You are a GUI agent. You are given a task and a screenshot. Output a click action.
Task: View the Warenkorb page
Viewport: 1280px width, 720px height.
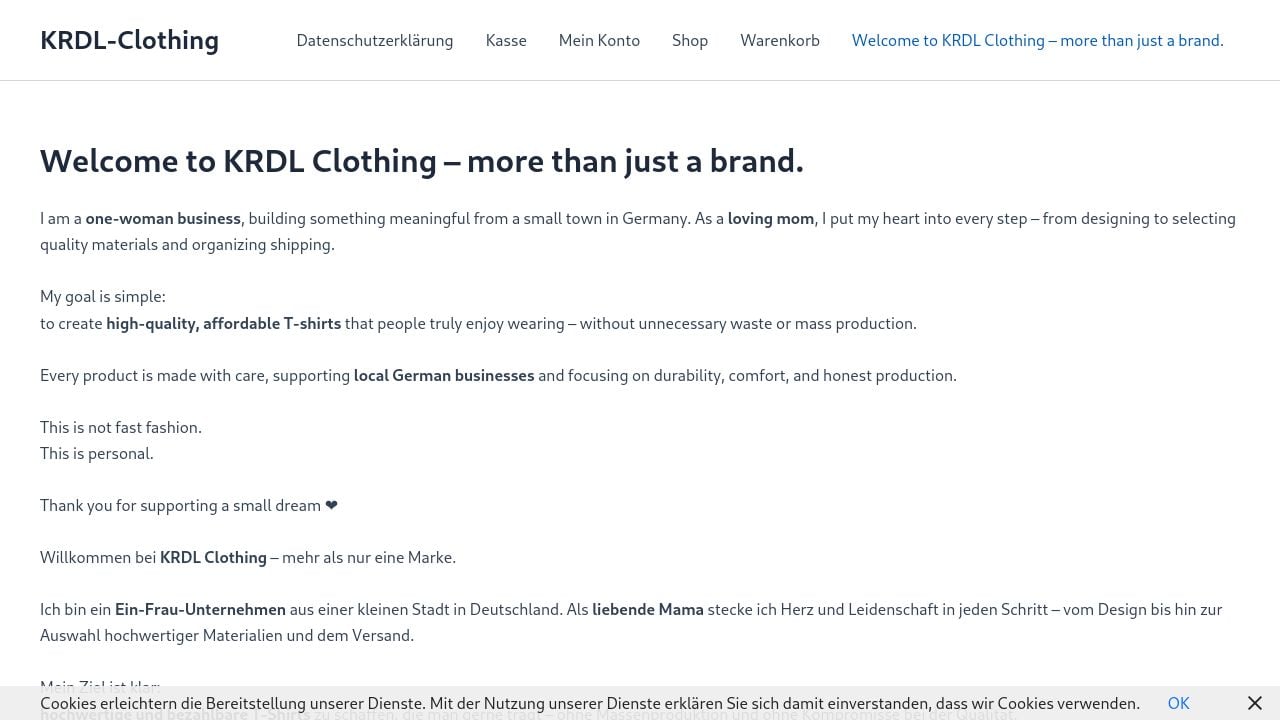tap(780, 40)
